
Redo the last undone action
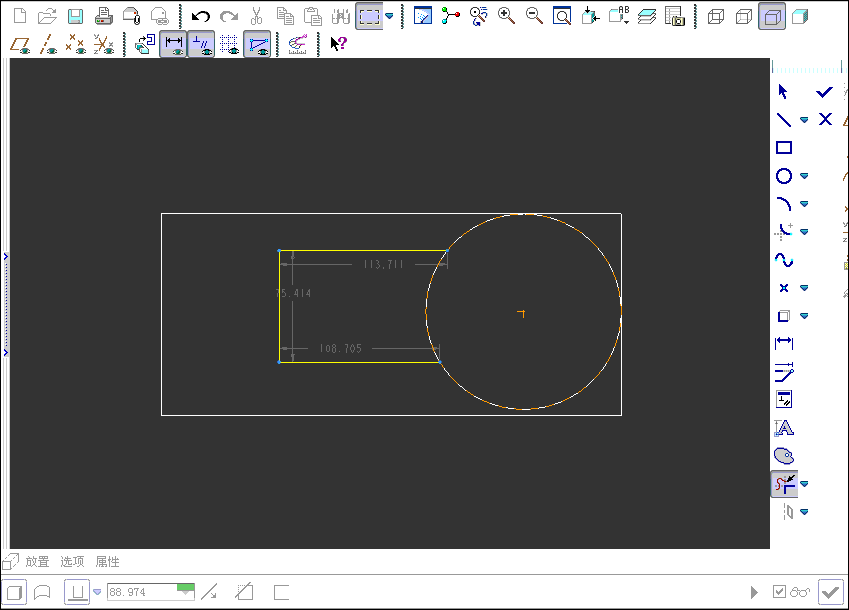click(228, 16)
